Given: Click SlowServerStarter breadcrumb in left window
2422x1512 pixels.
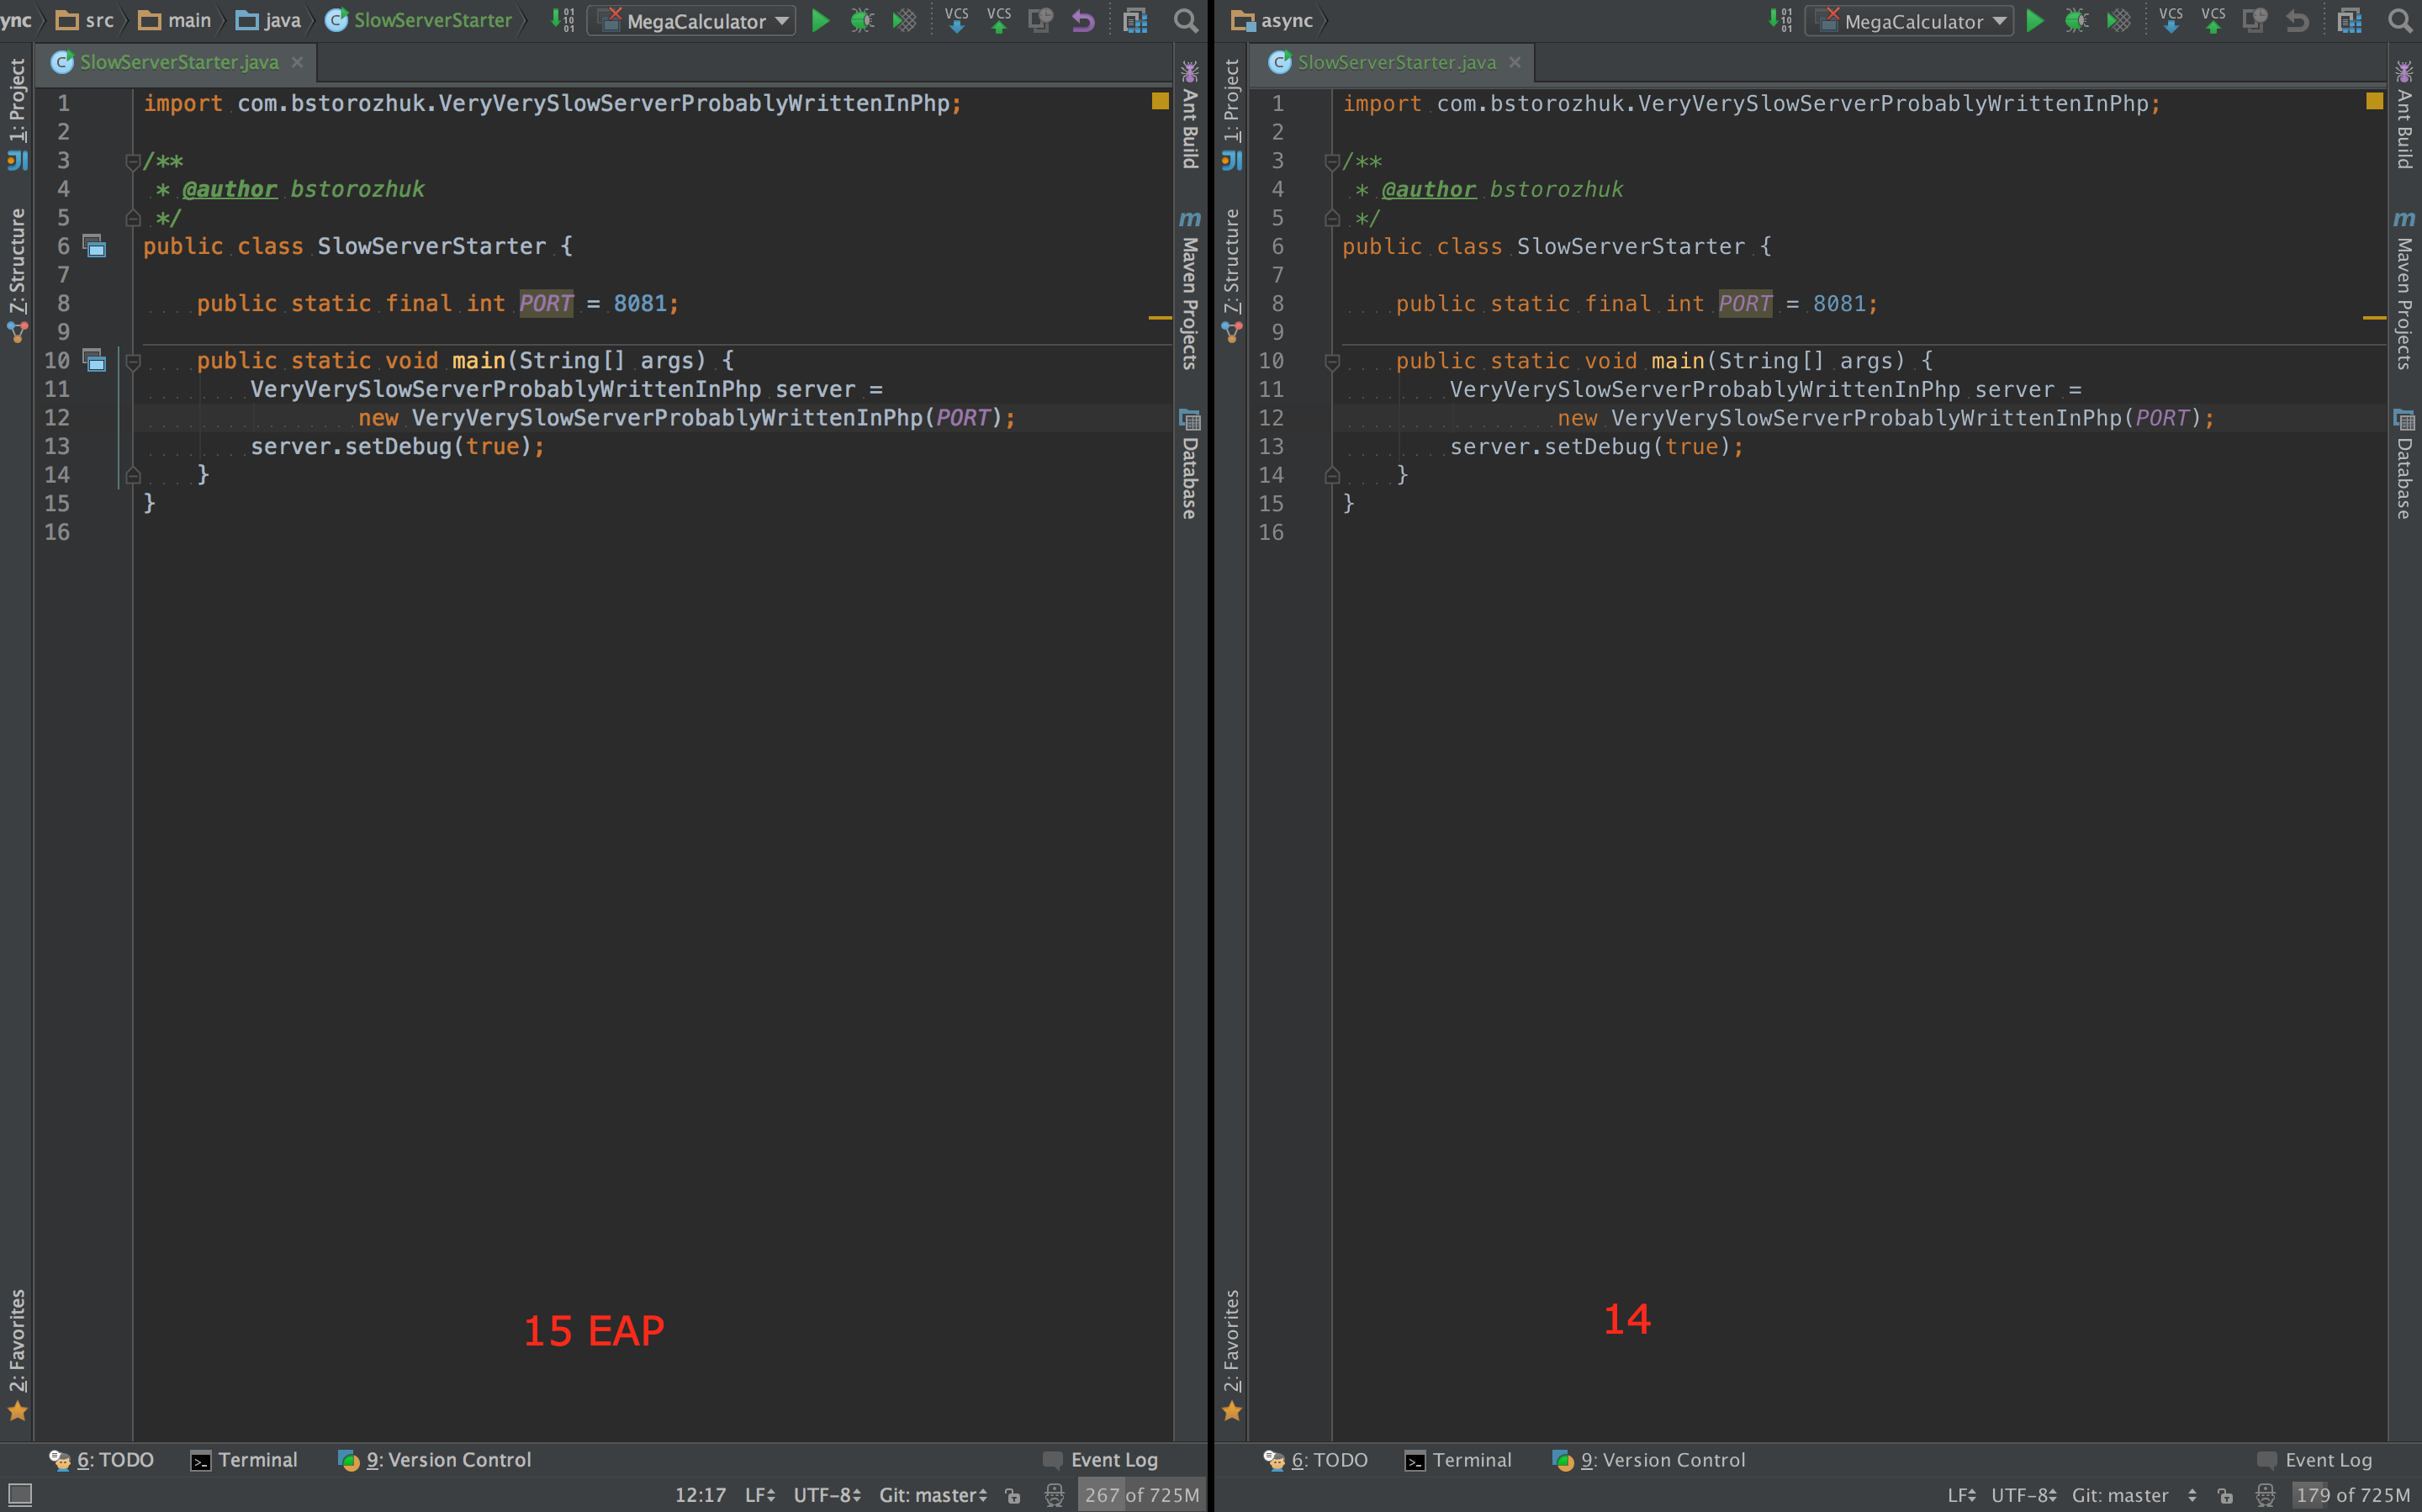Looking at the screenshot, I should tap(420, 20).
